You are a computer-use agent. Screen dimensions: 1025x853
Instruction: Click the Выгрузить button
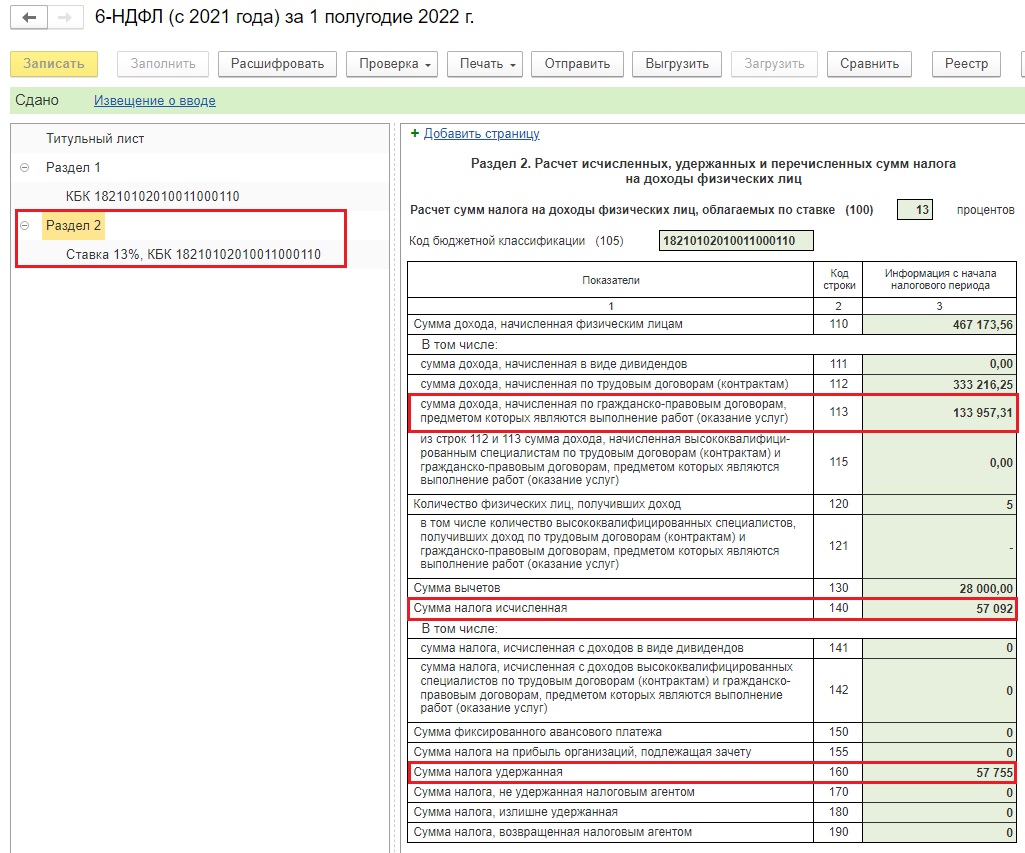[x=677, y=64]
